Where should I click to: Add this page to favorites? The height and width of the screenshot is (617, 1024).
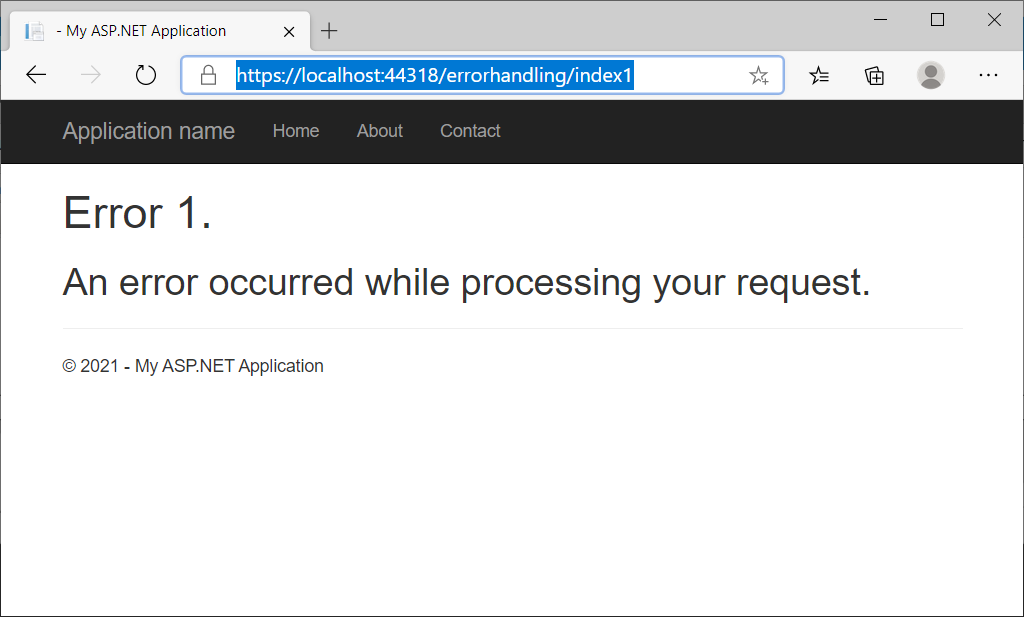[759, 75]
